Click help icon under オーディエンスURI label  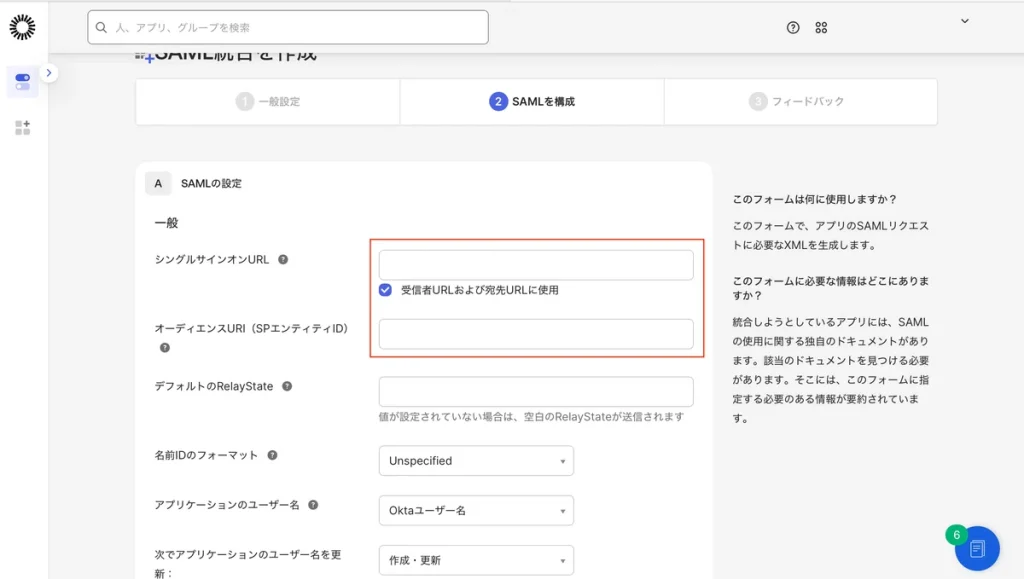[x=165, y=348]
